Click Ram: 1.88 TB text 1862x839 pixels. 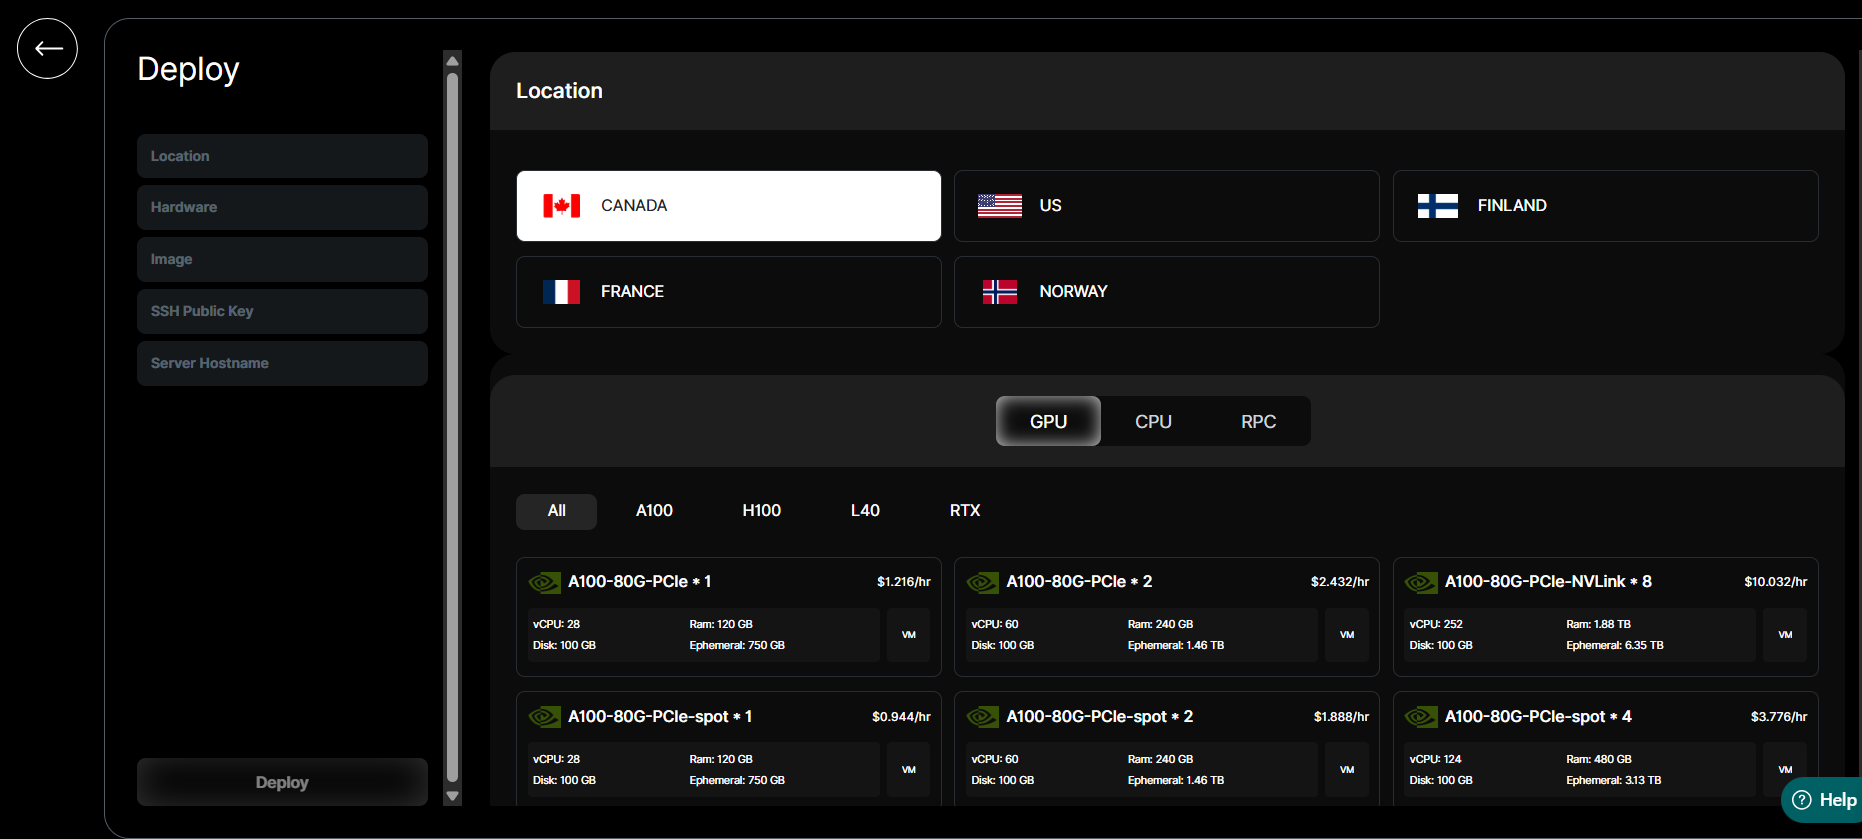click(1598, 624)
